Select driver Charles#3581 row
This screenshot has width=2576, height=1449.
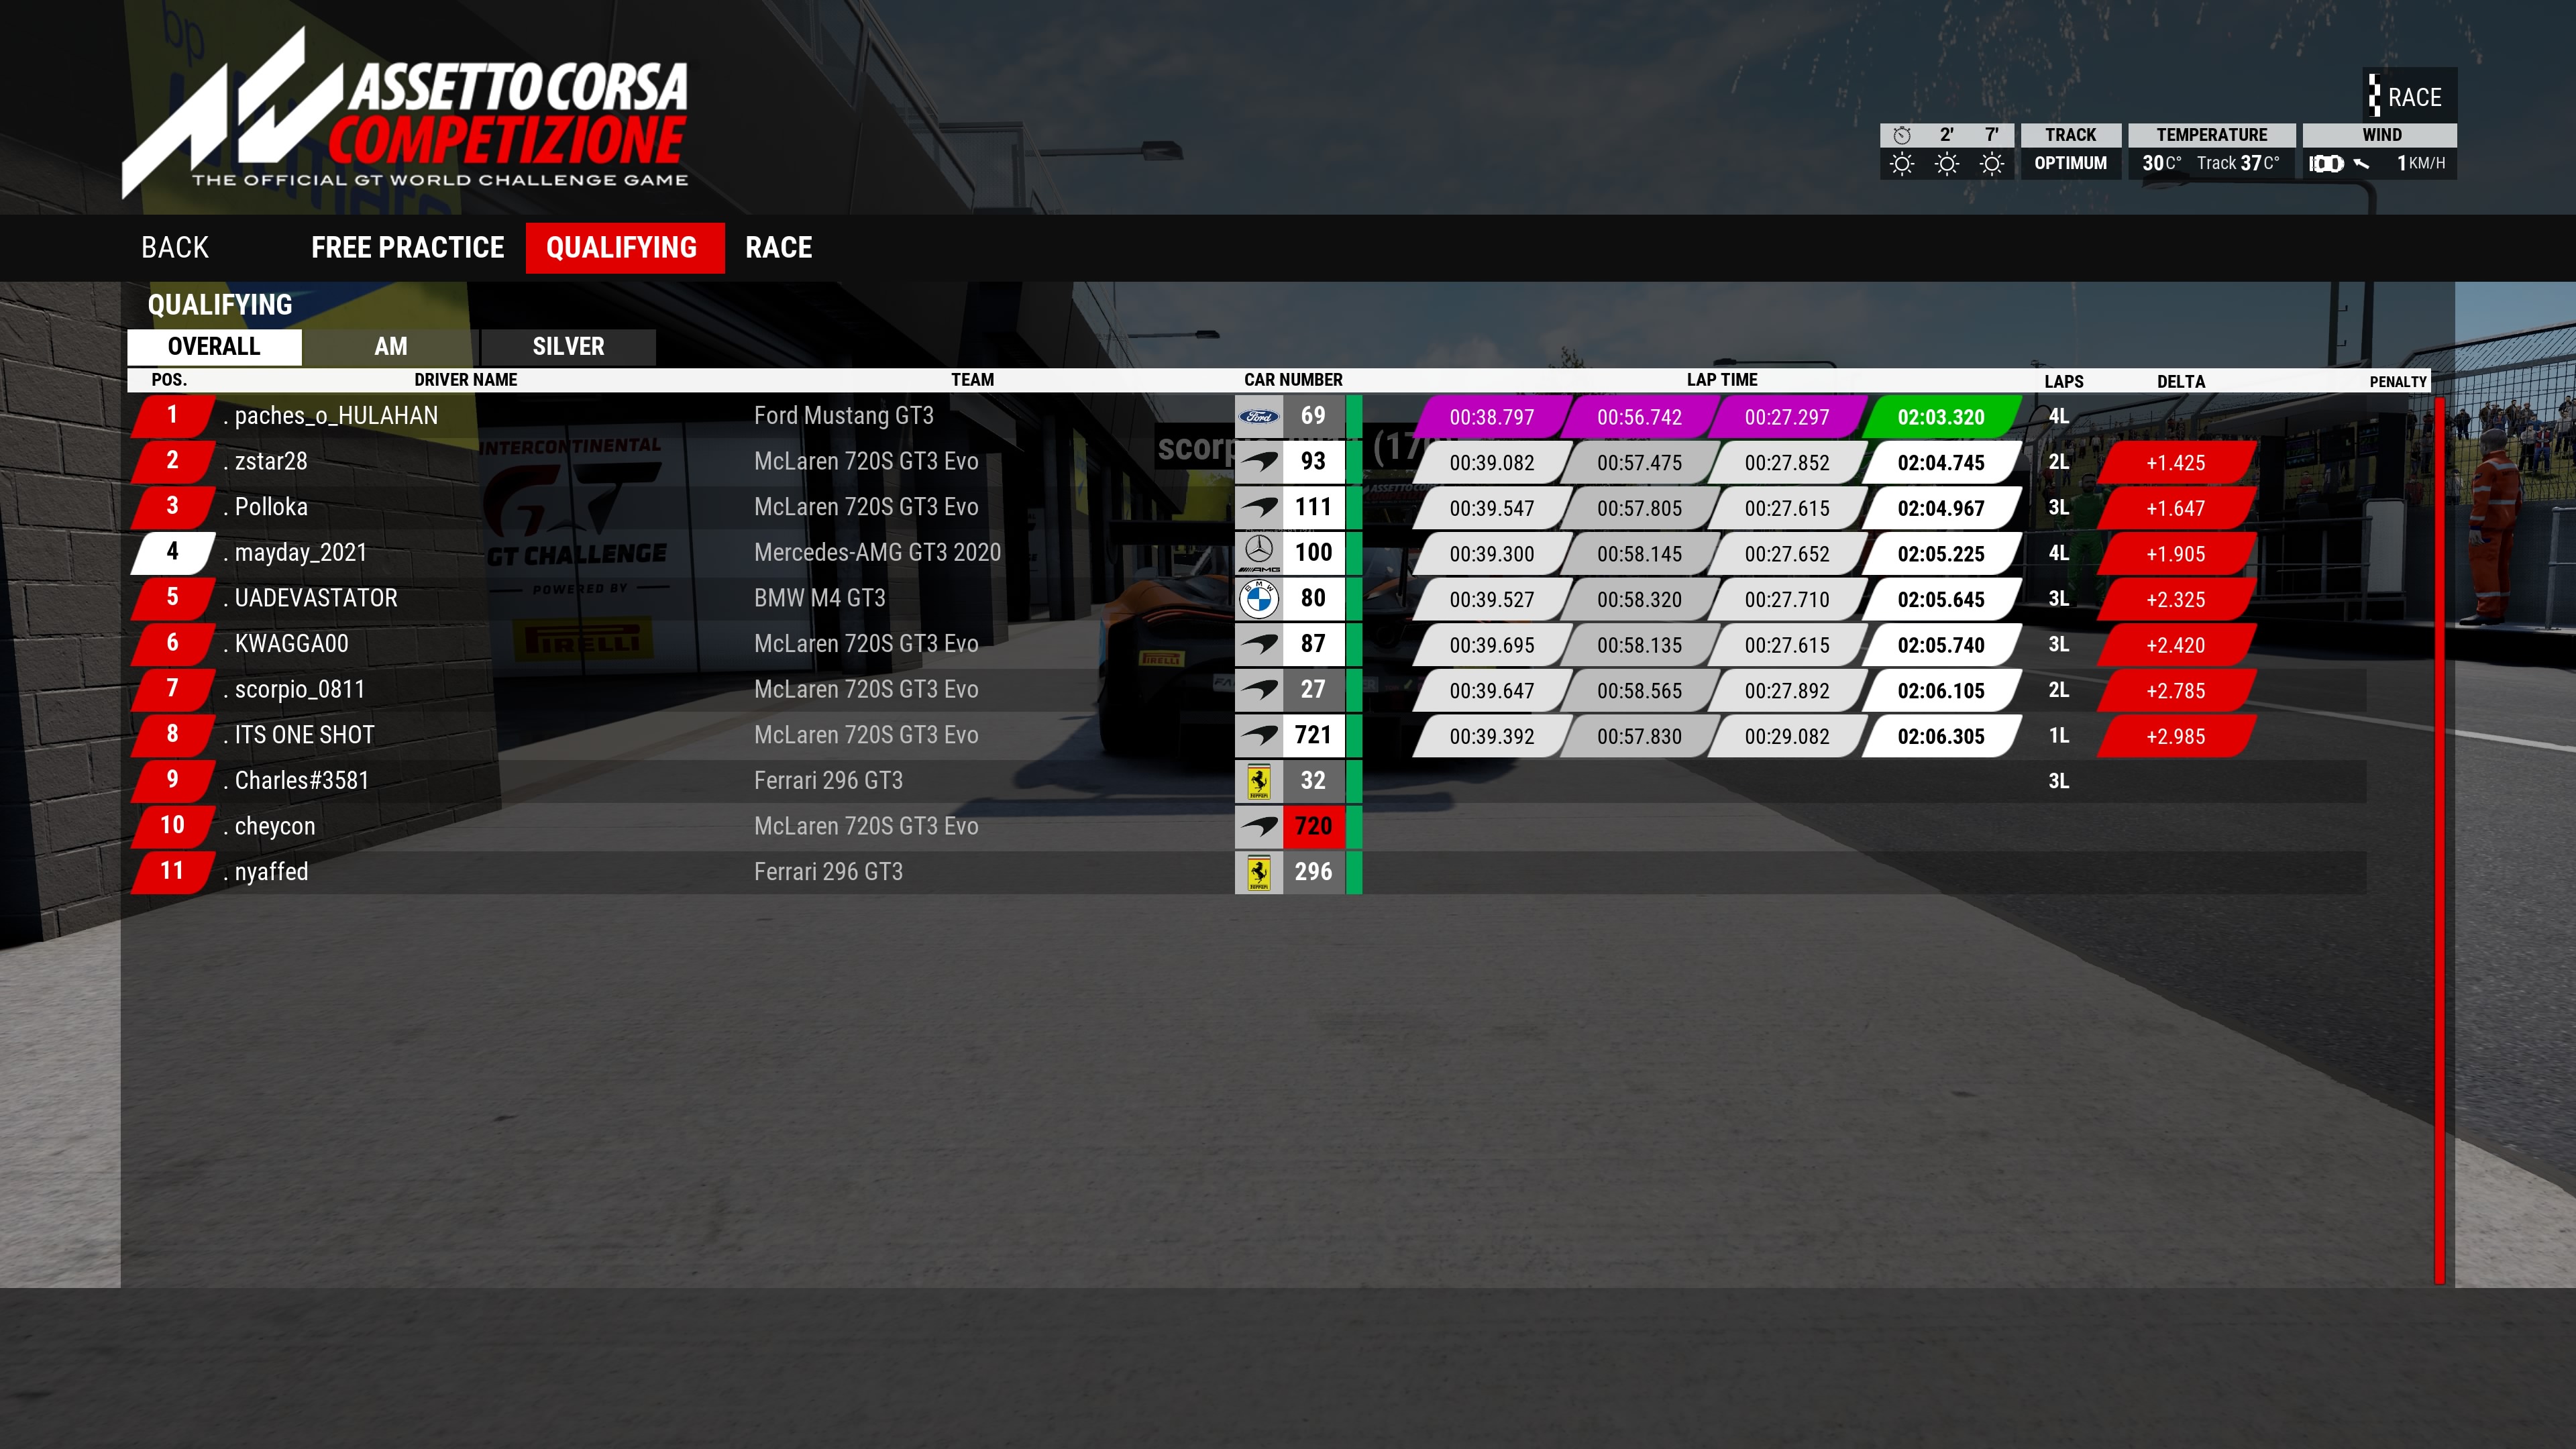click(1246, 782)
